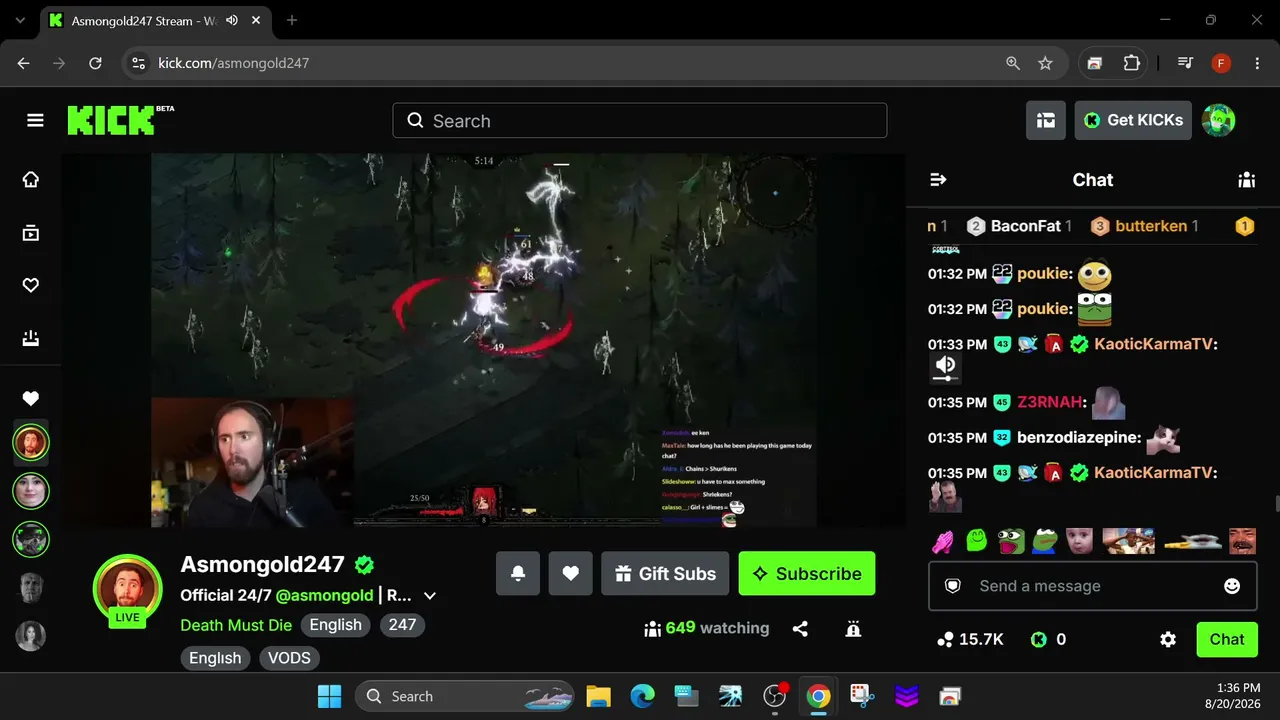Focus the Send a message field
The width and height of the screenshot is (1280, 720).
(1093, 586)
